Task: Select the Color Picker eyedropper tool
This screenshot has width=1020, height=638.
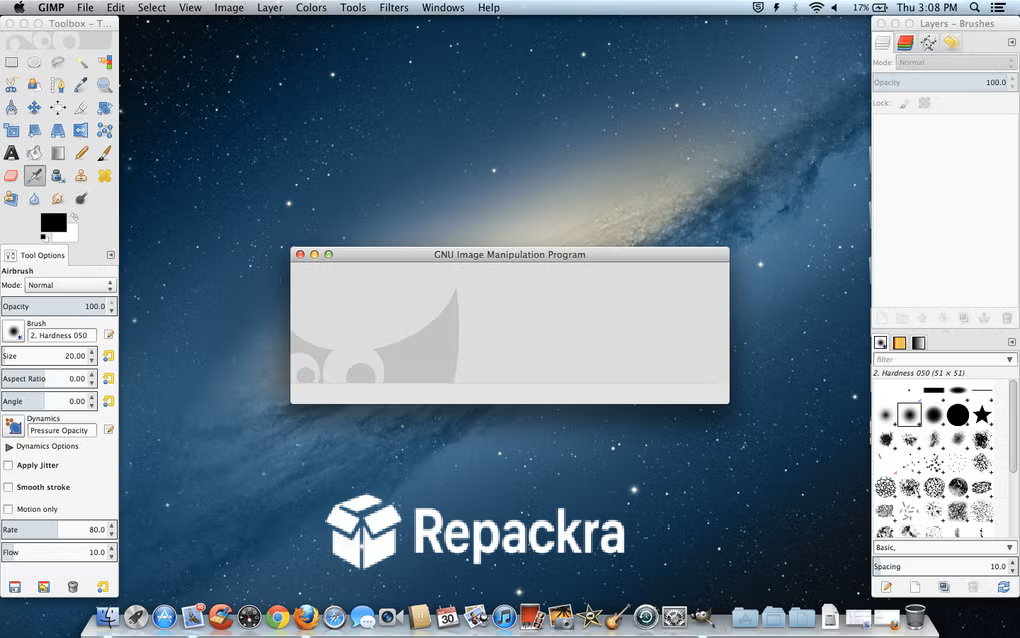Action: tap(81, 85)
